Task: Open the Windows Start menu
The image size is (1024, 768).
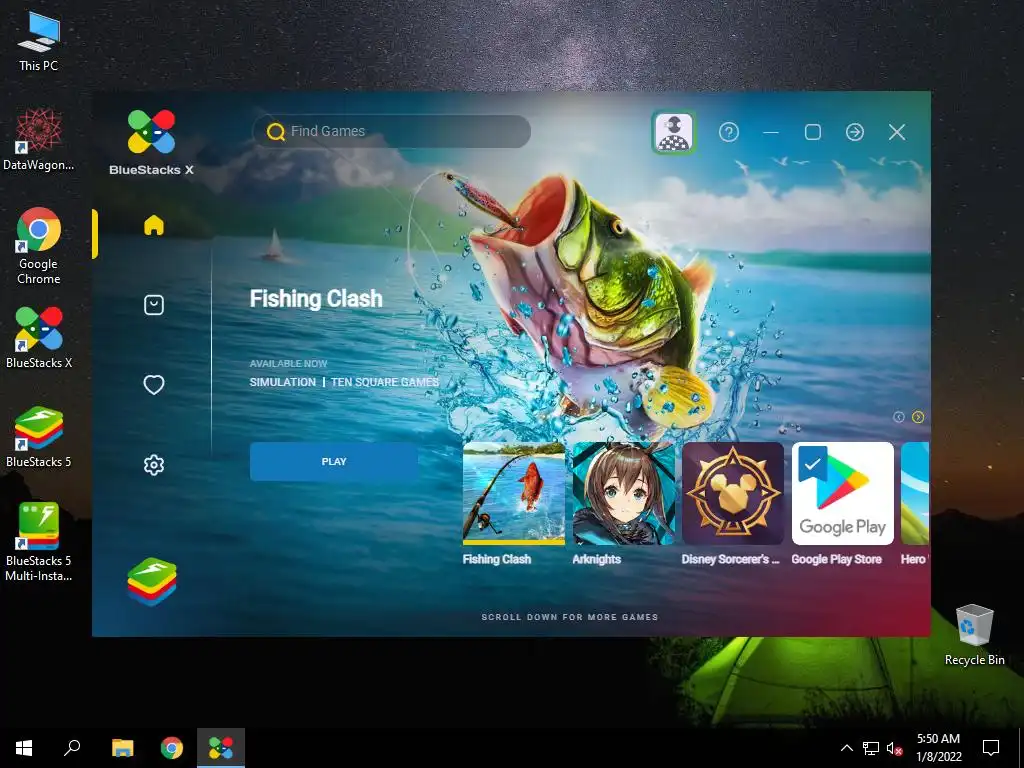Action: click(24, 748)
